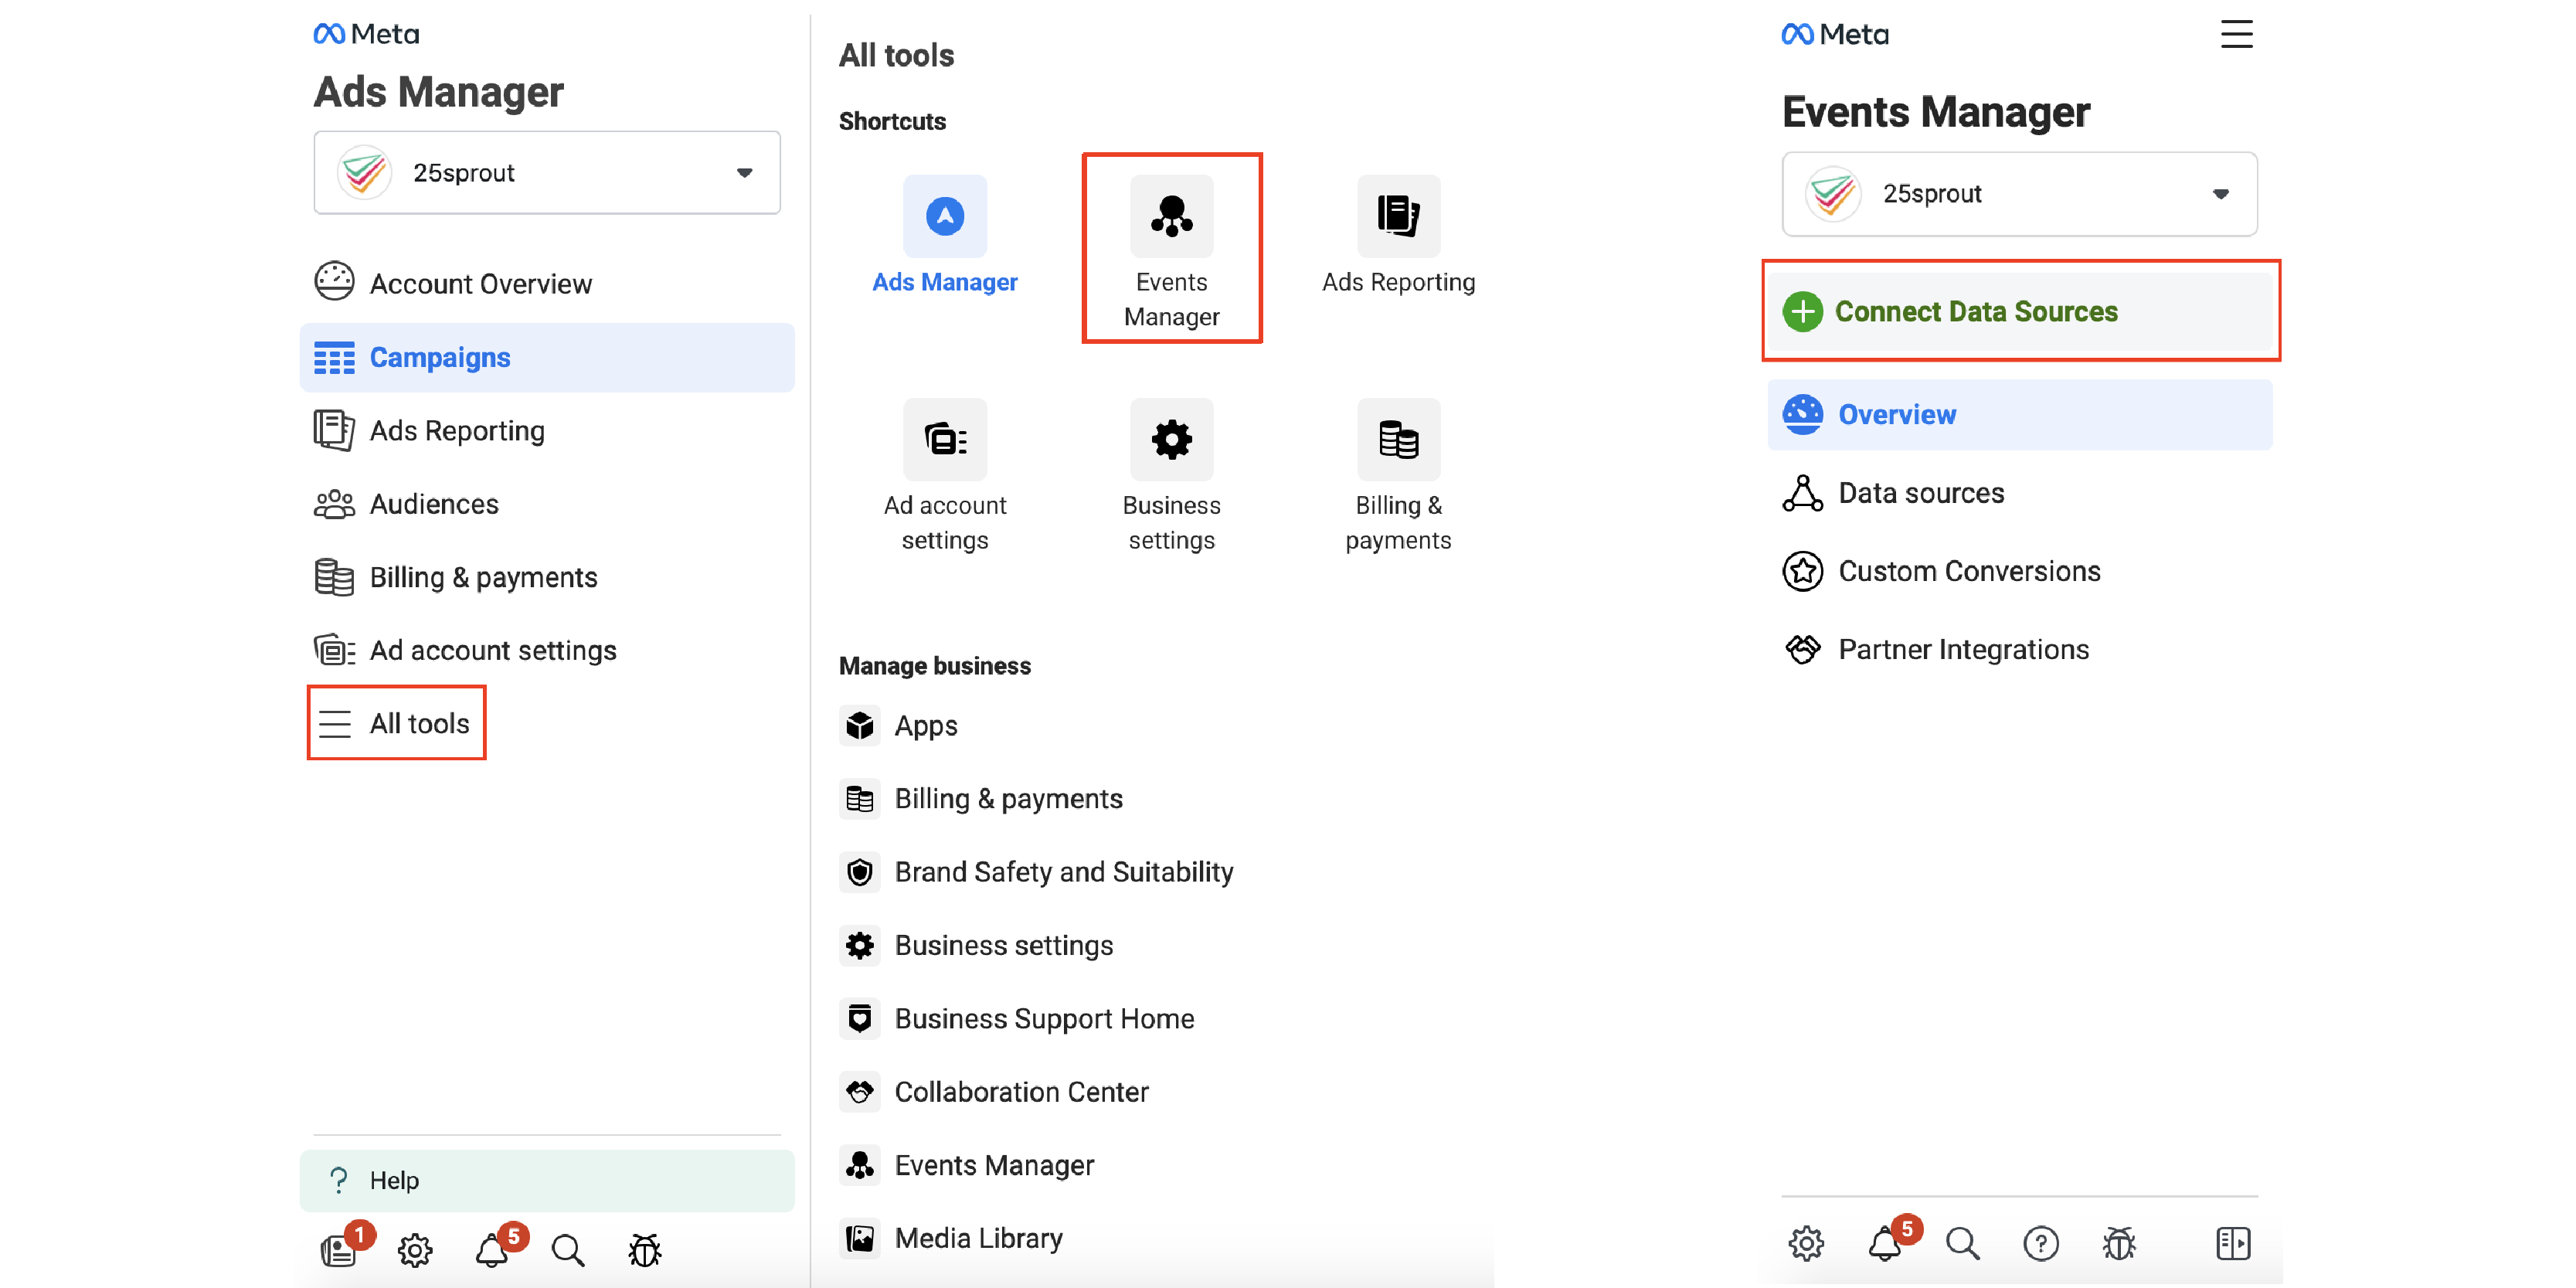Image resolution: width=2576 pixels, height=1288 pixels.
Task: Open Data sources in Events Manager
Action: pos(1894,493)
